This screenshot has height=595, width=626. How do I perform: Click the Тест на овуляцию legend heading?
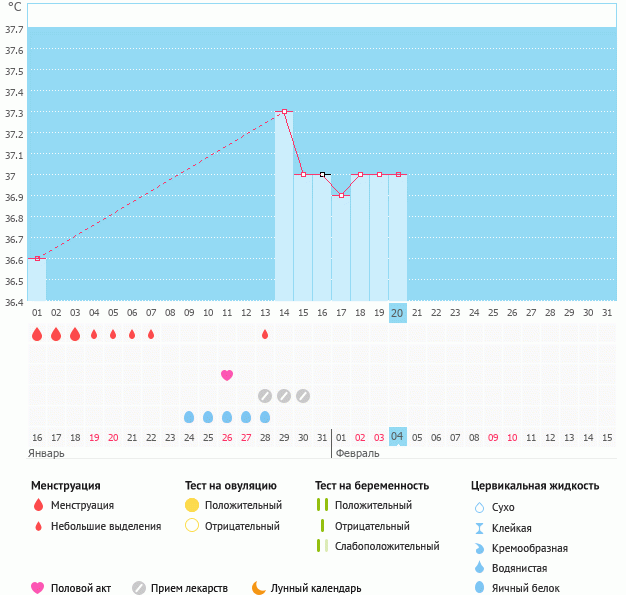[231, 486]
